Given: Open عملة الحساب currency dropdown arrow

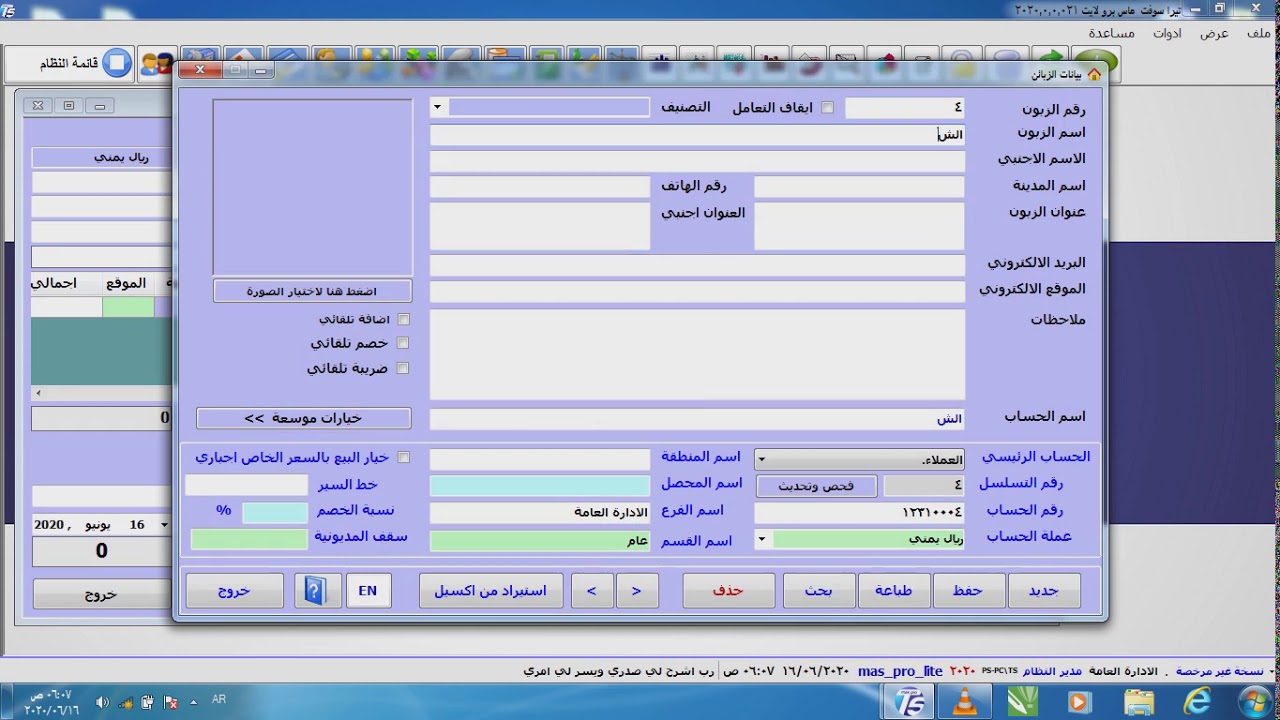Looking at the screenshot, I should [762, 540].
